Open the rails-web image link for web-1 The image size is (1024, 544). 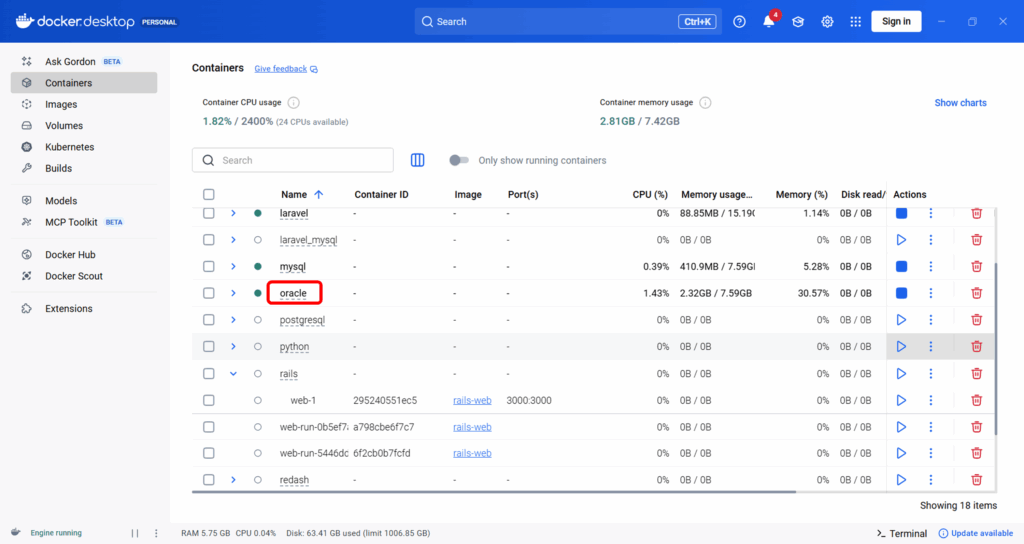tap(472, 400)
